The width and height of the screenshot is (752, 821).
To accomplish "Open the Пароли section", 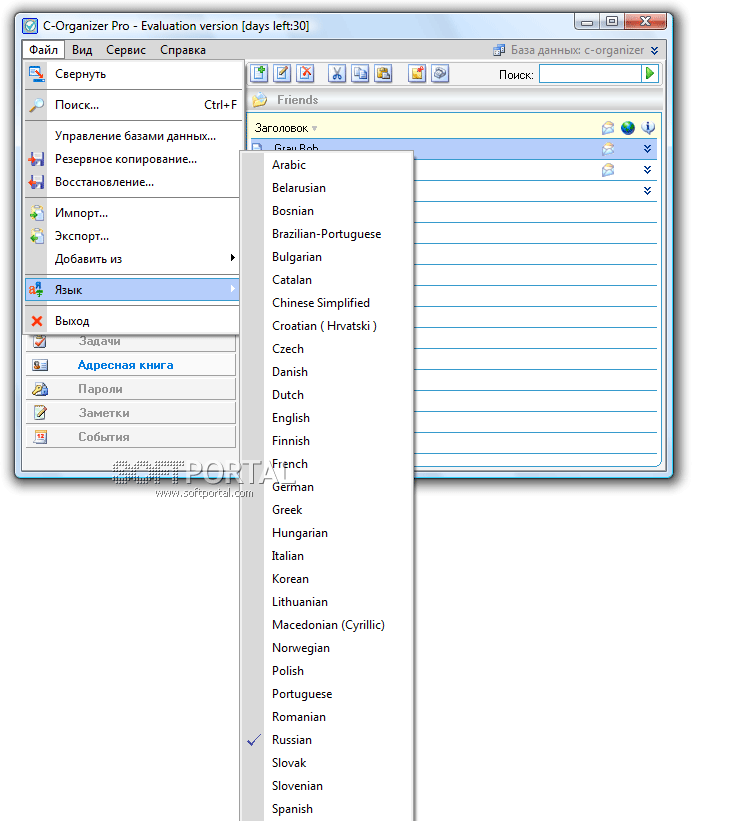I will pos(131,389).
